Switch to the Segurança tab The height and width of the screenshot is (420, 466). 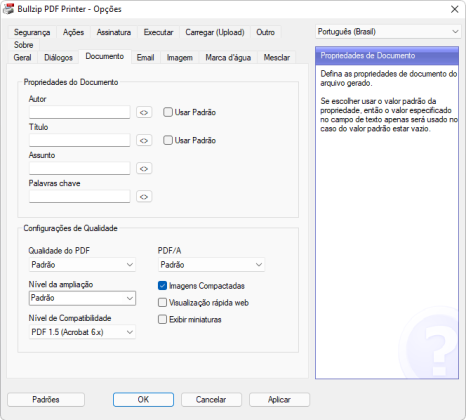pos(32,32)
